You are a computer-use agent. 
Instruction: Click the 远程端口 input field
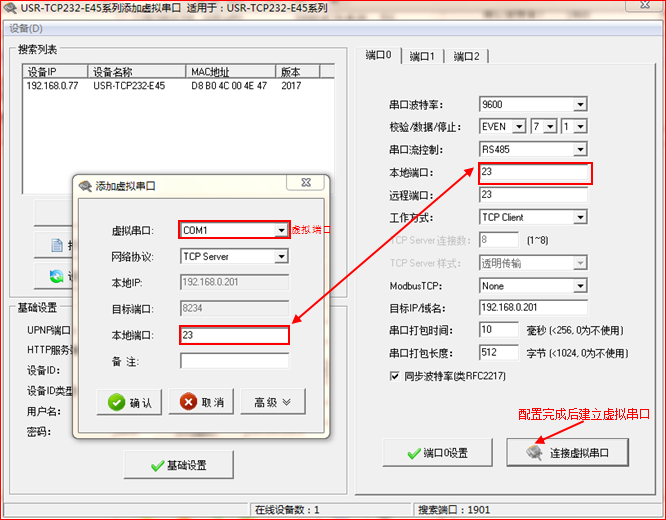tap(533, 195)
